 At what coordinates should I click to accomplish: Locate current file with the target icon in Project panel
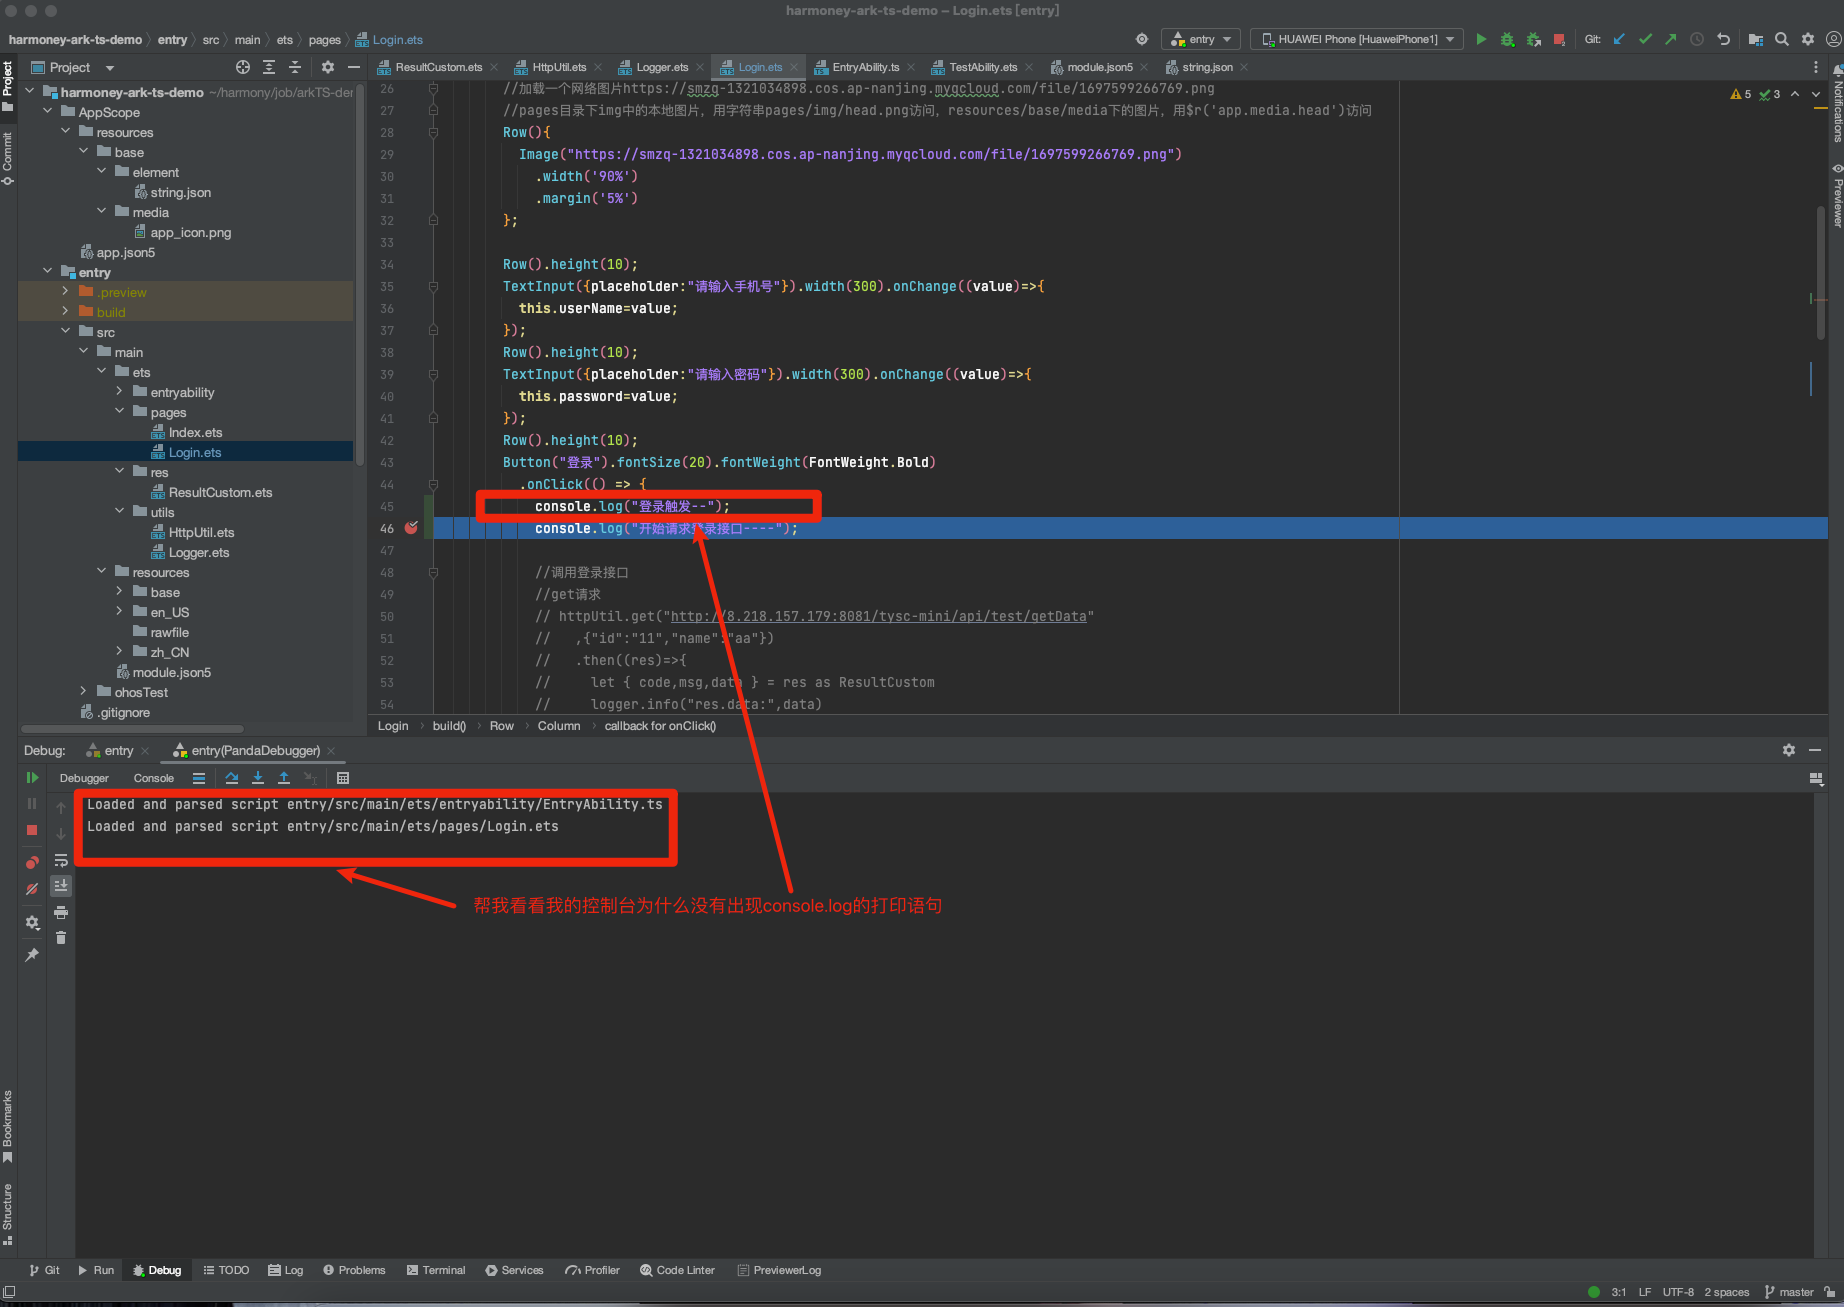(243, 67)
